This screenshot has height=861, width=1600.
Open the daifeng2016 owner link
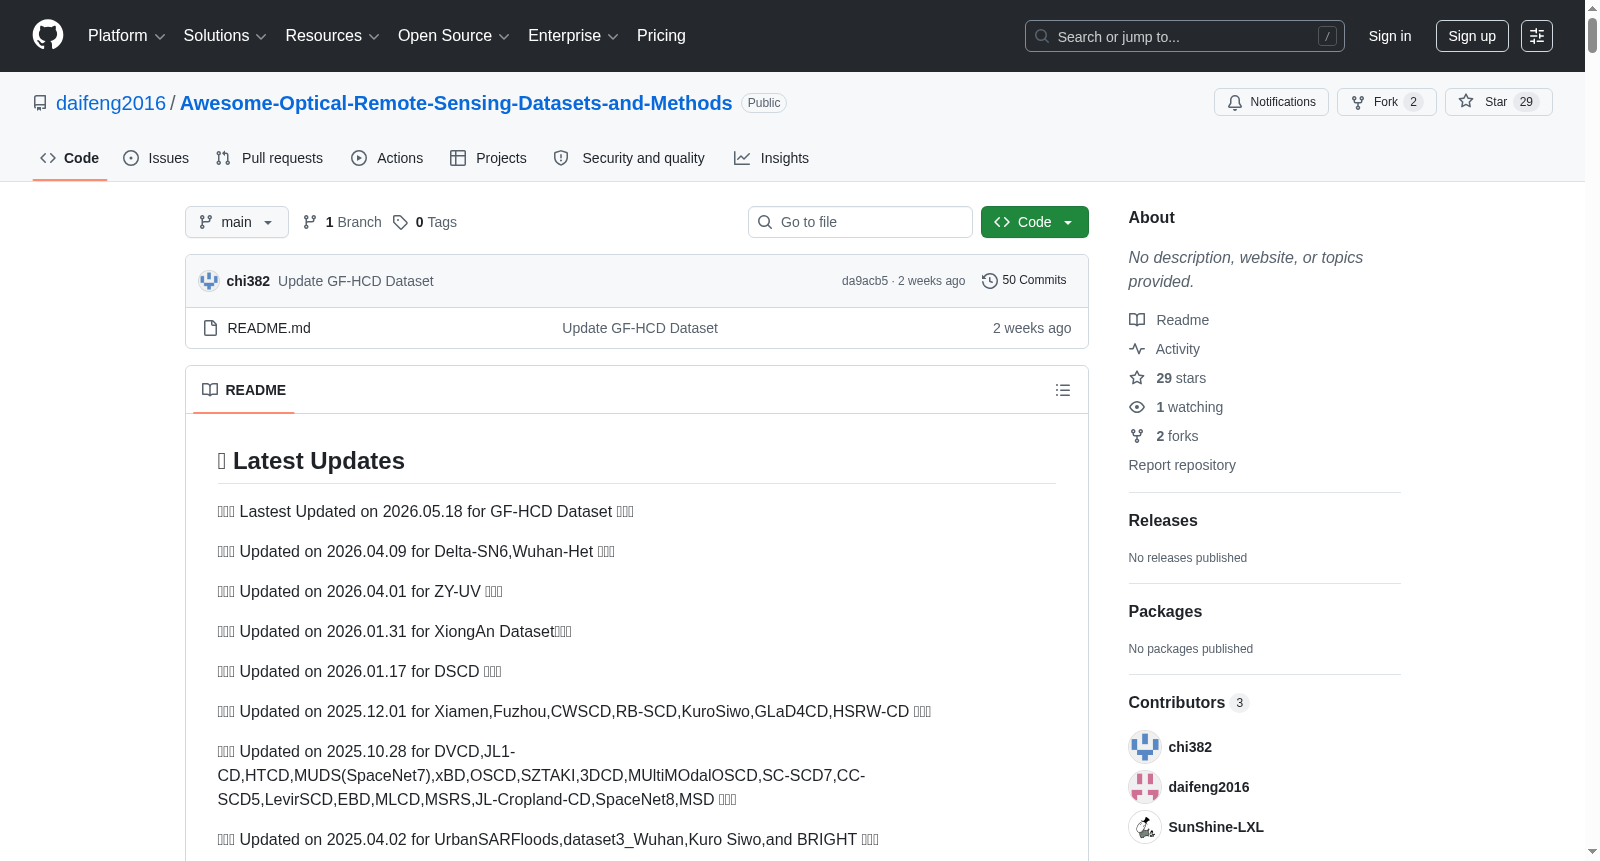tap(111, 103)
